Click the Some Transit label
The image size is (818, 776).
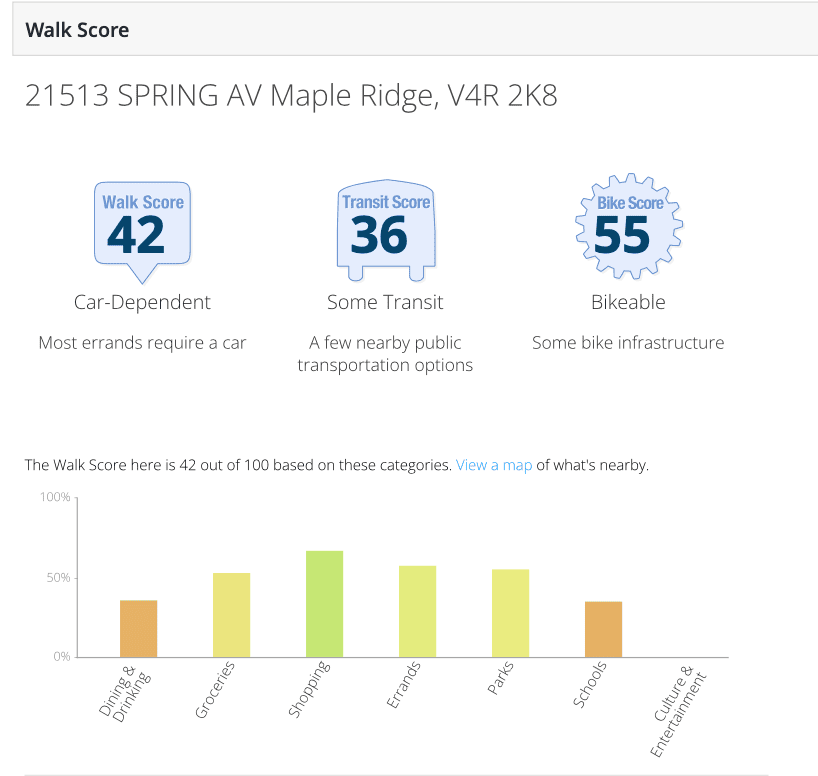tap(385, 302)
